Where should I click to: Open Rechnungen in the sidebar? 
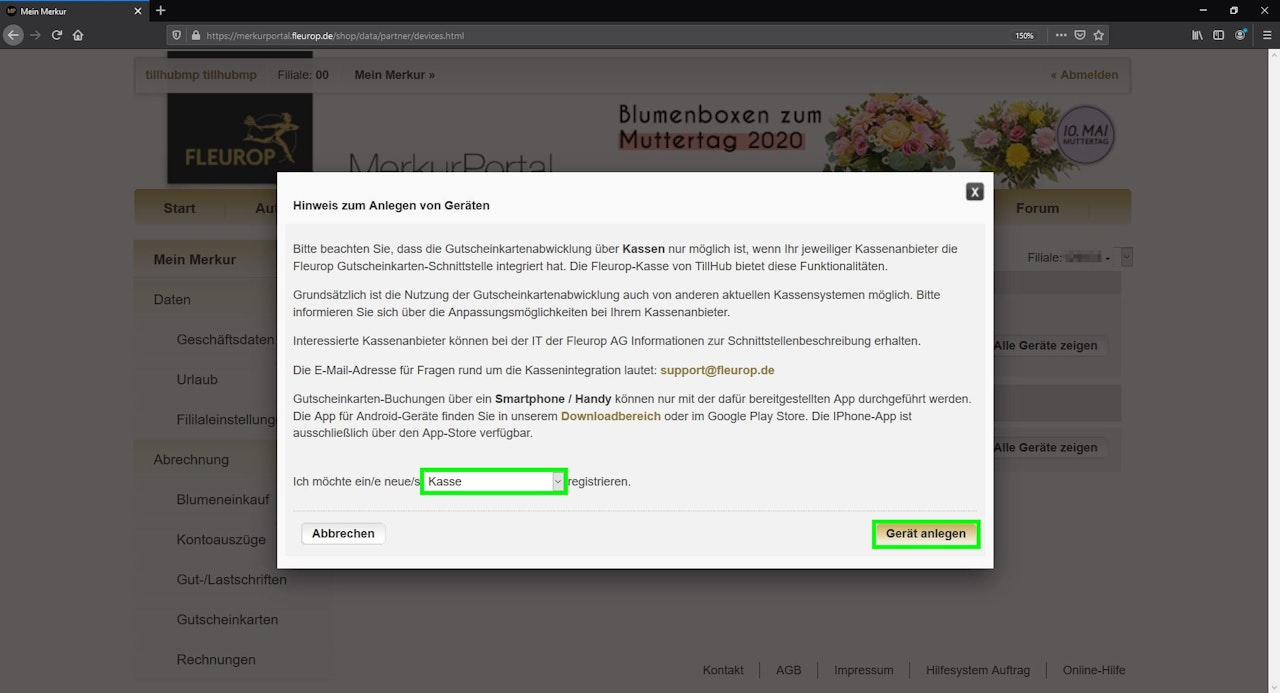tap(216, 660)
